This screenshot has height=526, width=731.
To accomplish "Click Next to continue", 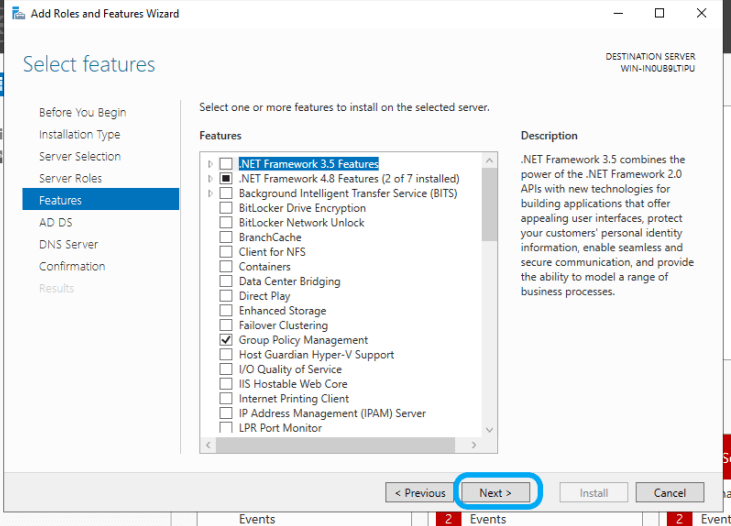I will click(x=496, y=492).
